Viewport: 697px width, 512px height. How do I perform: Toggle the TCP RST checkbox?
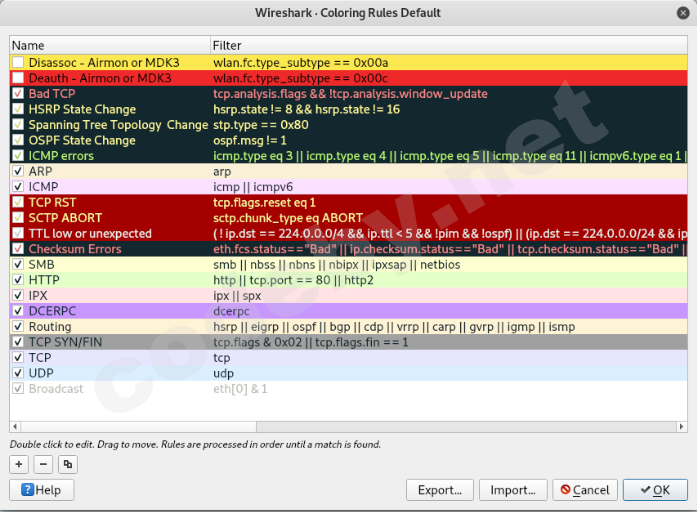coord(18,202)
